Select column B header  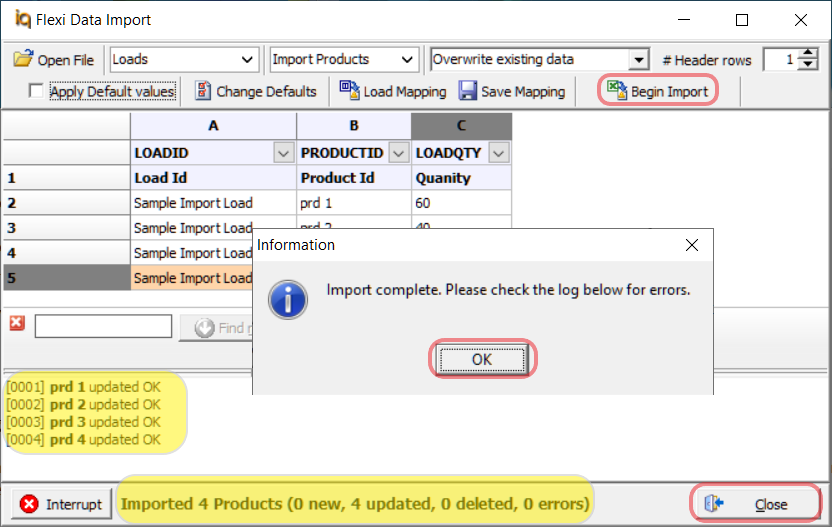tap(354, 126)
